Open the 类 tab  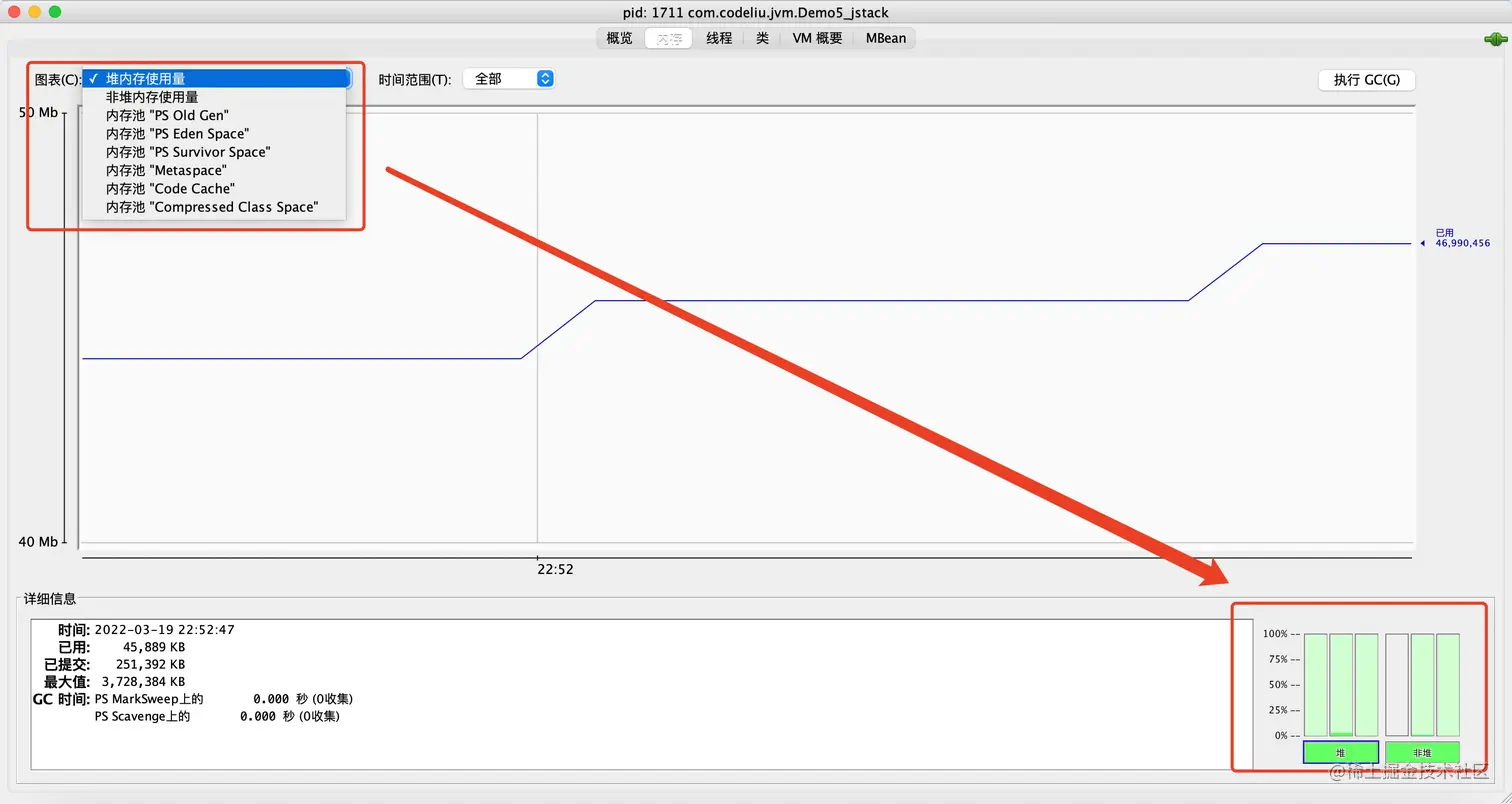pyautogui.click(x=762, y=38)
